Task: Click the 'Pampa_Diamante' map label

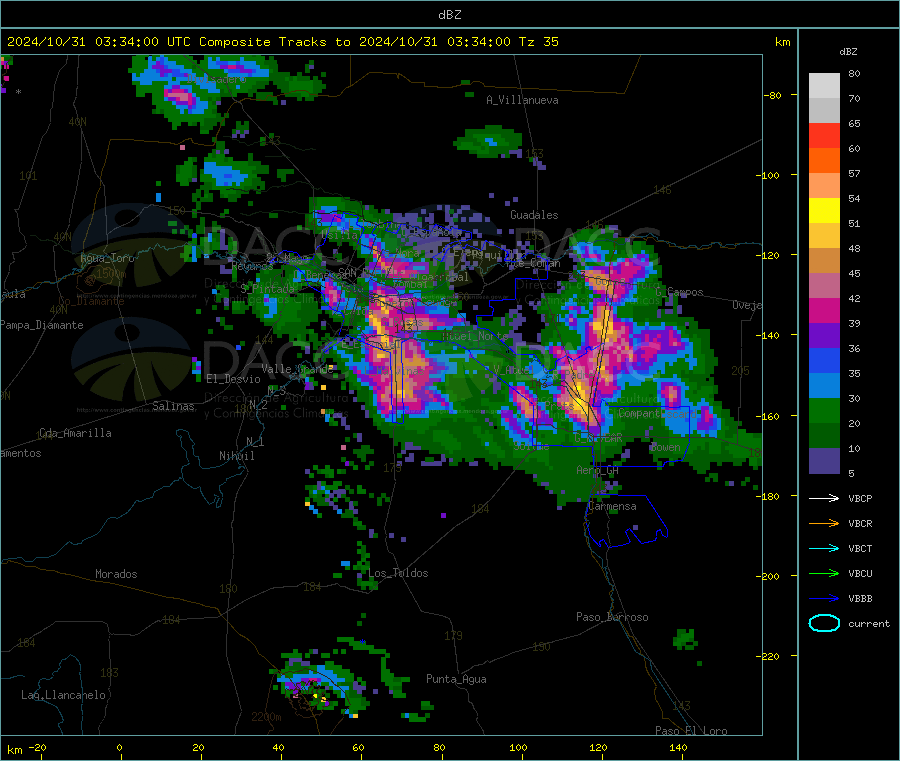Action: 41,325
